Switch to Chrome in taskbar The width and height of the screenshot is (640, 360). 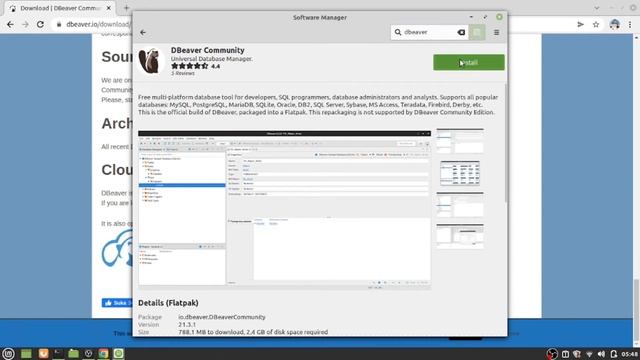(103, 353)
